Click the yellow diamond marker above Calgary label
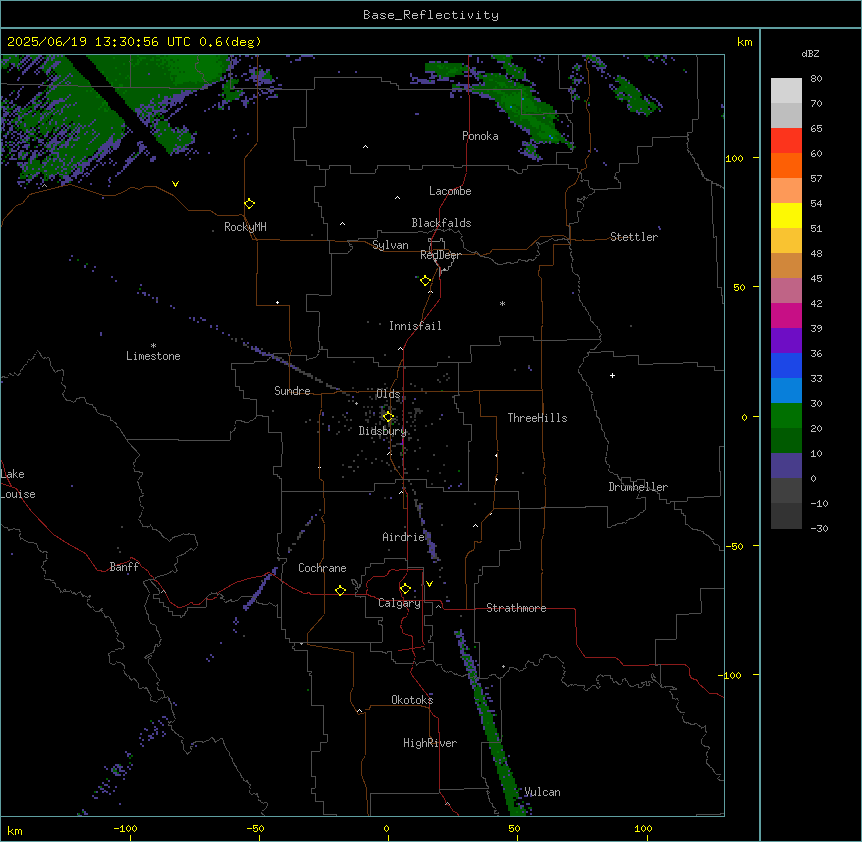 pos(405,589)
